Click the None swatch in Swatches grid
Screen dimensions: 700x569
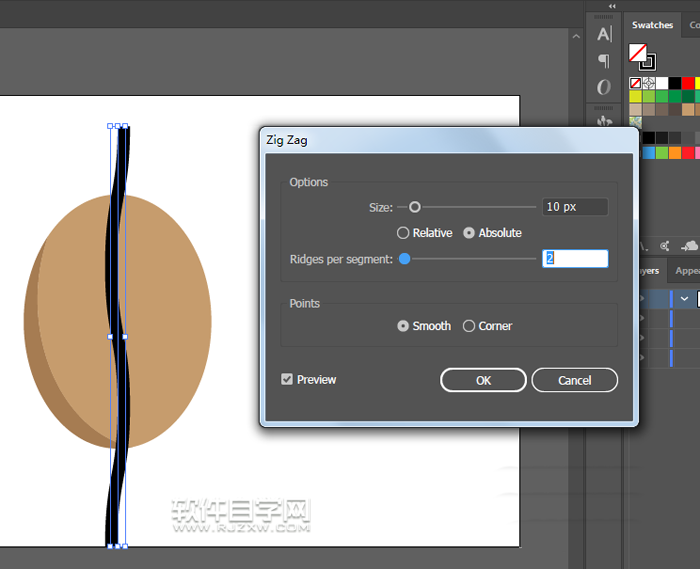coord(635,83)
